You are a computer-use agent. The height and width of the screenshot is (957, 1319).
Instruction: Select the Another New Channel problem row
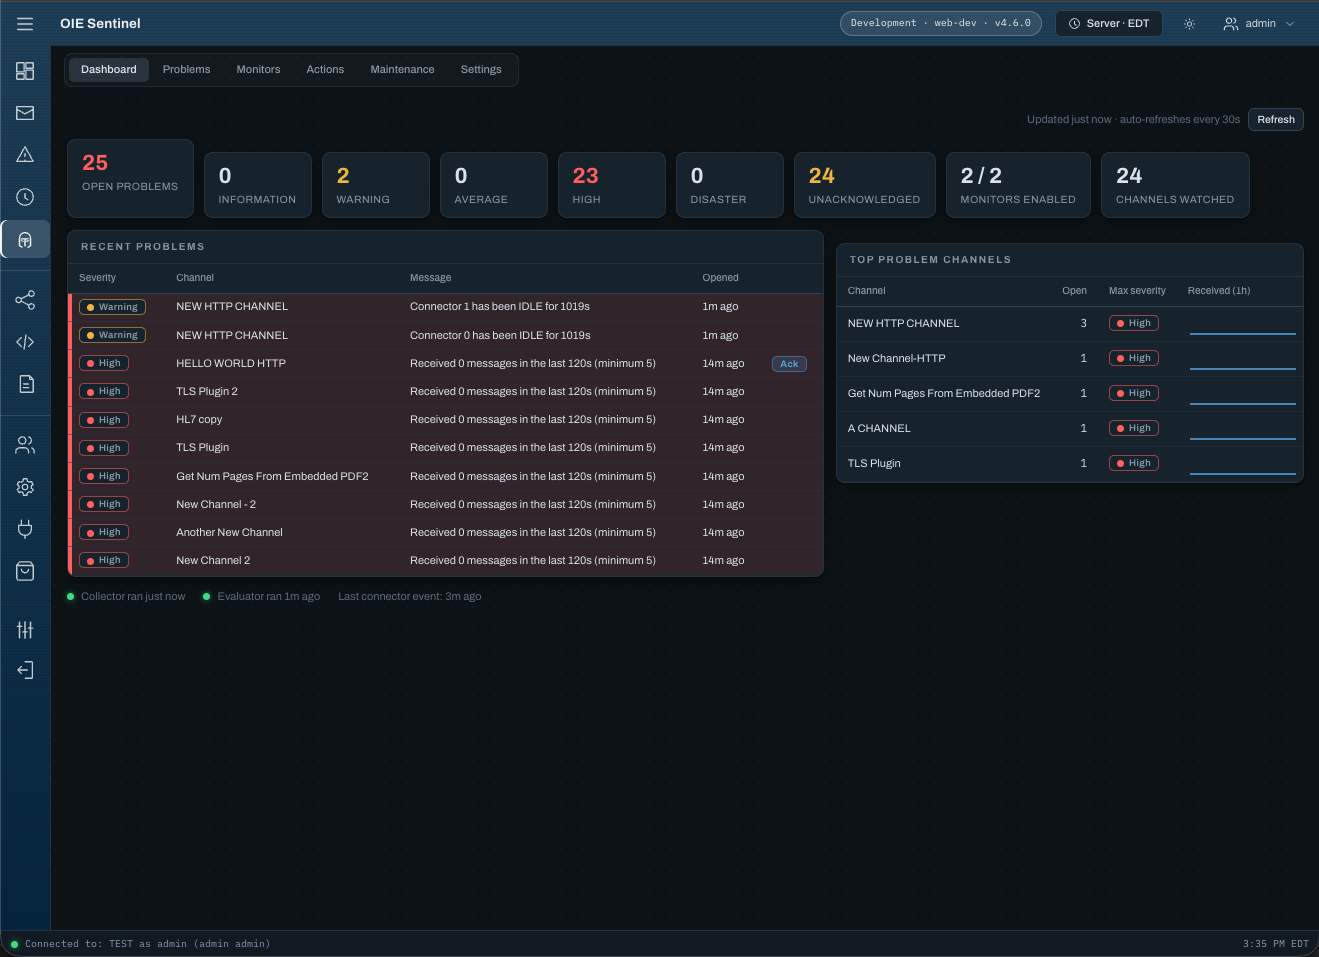coord(446,533)
